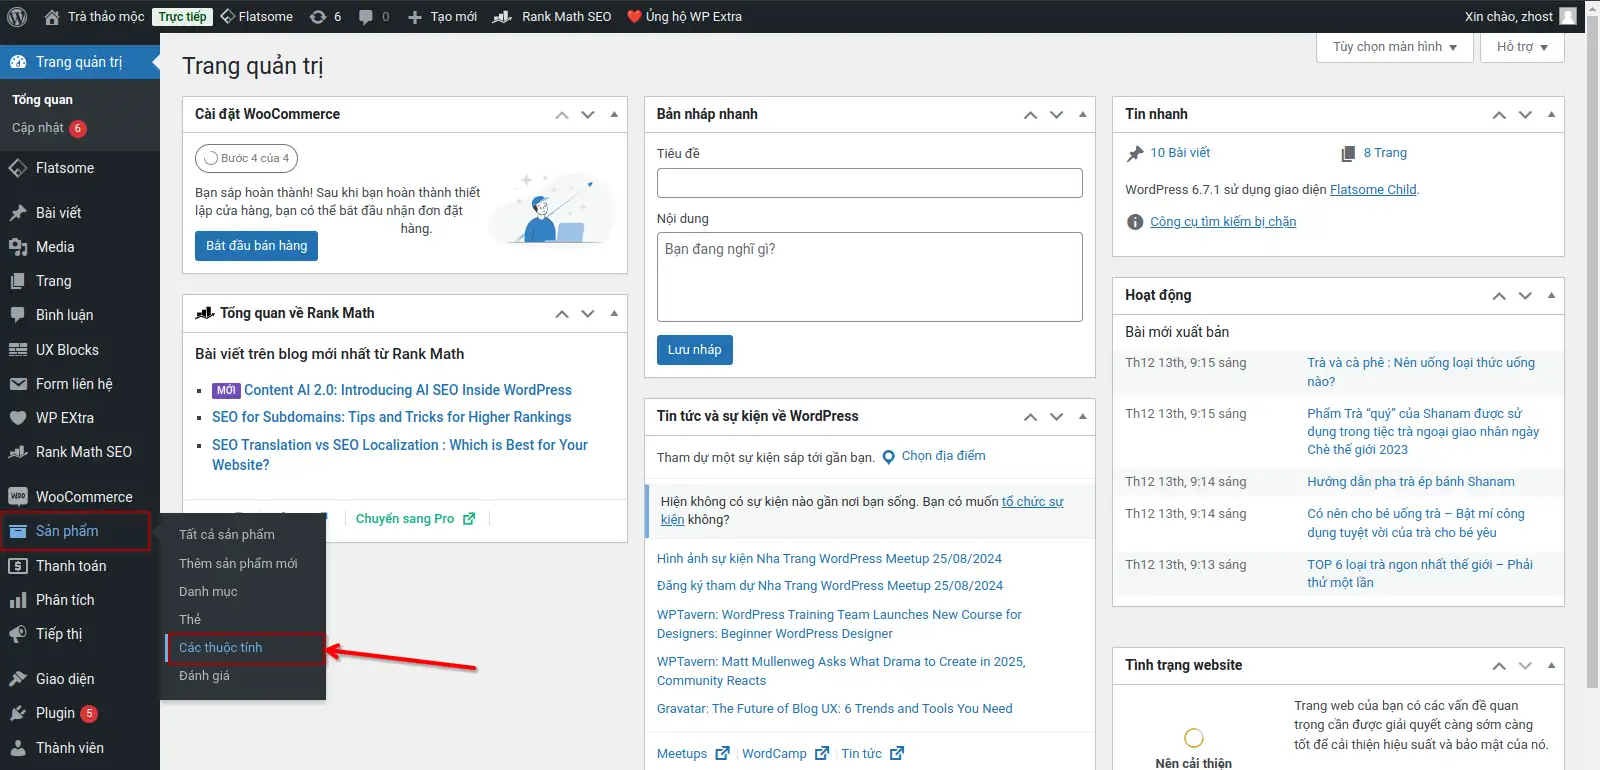Open the Flatsome Child theme link
The height and width of the screenshot is (770, 1600).
click(1373, 190)
